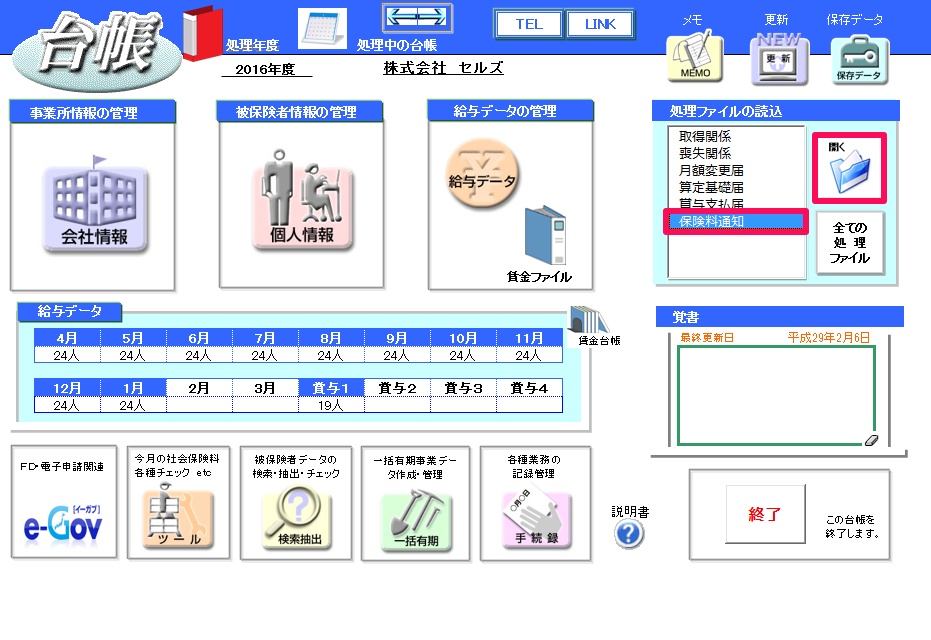Click the 更新 NEW update icon
The image size is (931, 640).
[x=778, y=58]
